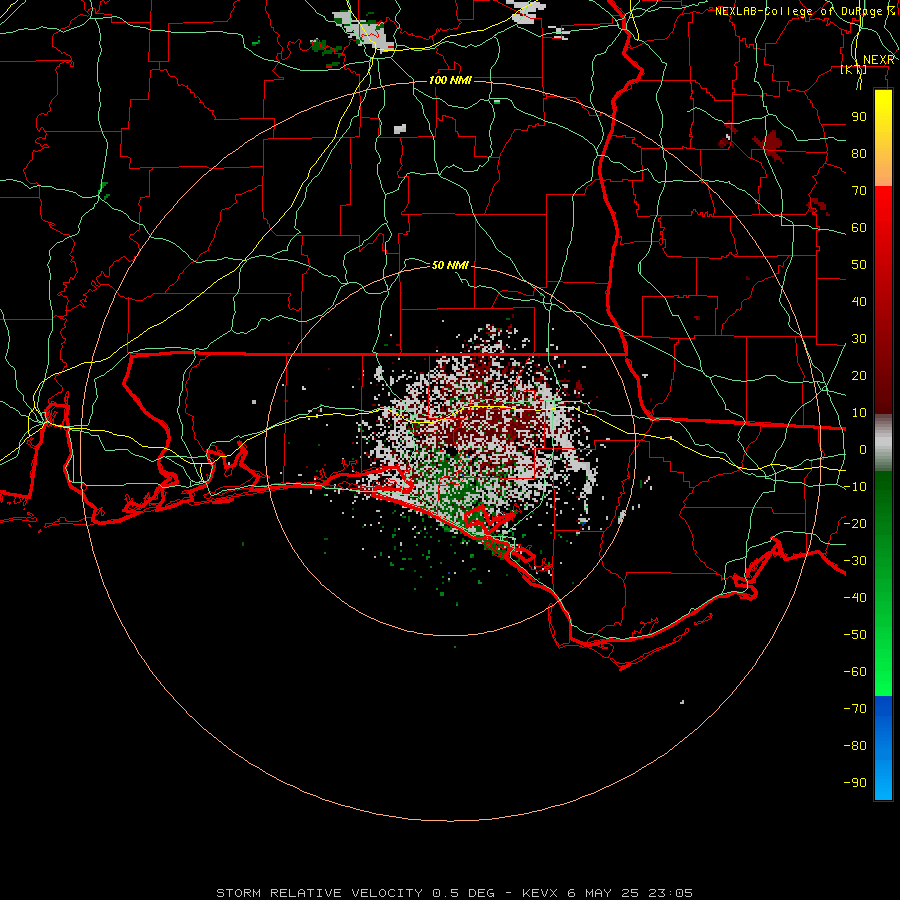Screen dimensions: 900x900
Task: Click the gray zero-velocity segment of color bar
Action: pyautogui.click(x=883, y=443)
